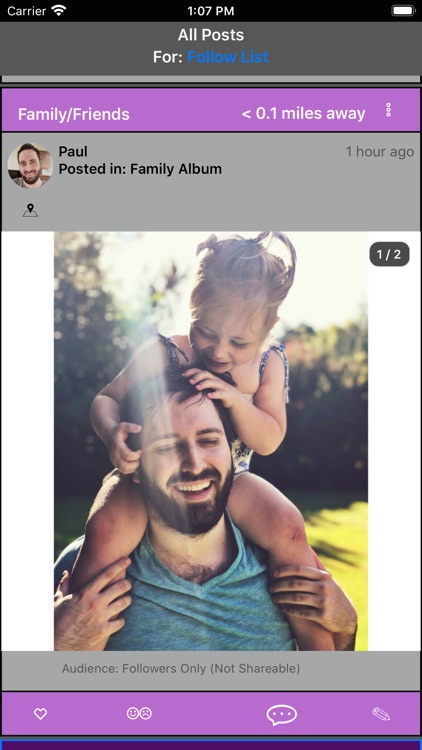The image size is (422, 750).
Task: Tap the pencil icon to edit post
Action: pos(381,714)
